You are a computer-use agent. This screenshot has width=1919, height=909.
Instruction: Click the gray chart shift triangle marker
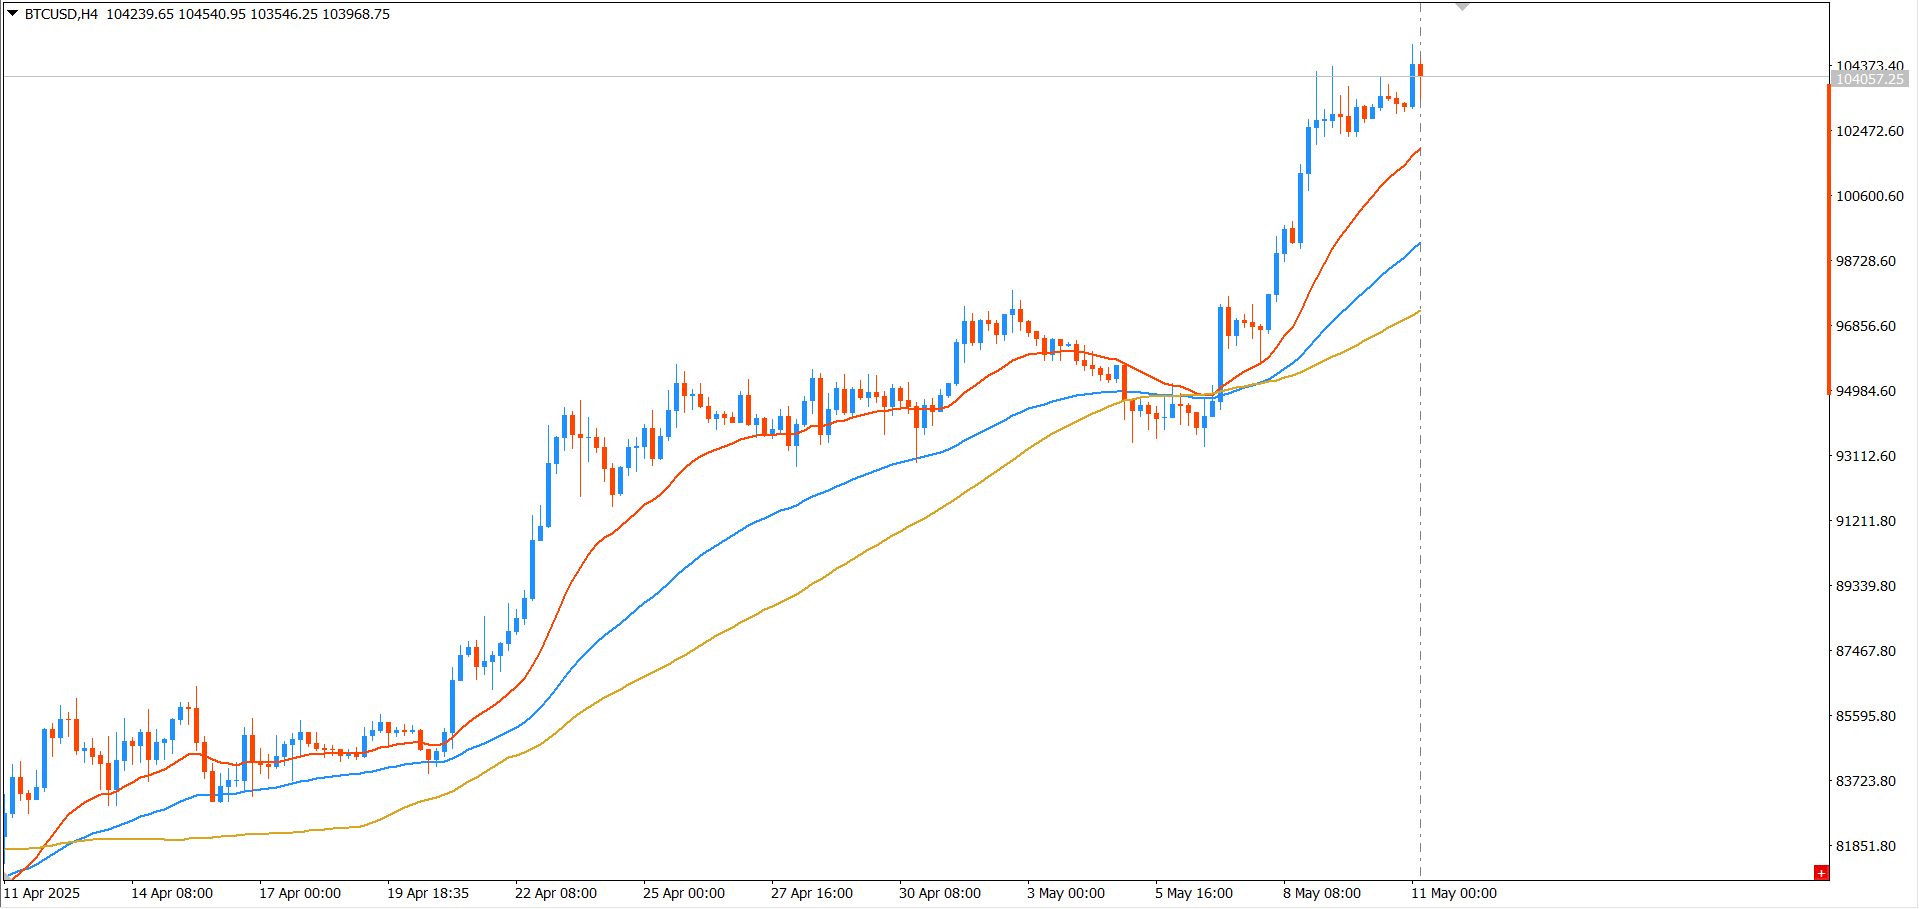pyautogui.click(x=1462, y=7)
